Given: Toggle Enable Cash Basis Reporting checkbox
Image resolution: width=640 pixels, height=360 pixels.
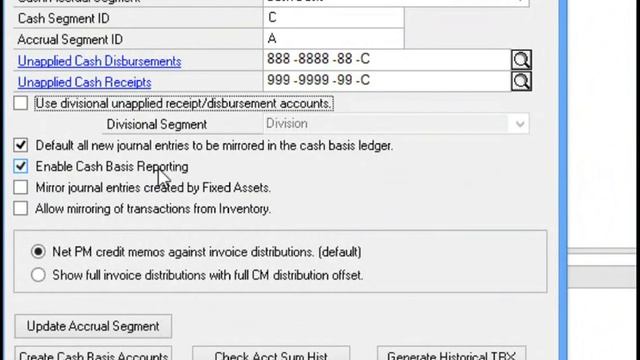Looking at the screenshot, I should tap(20, 167).
